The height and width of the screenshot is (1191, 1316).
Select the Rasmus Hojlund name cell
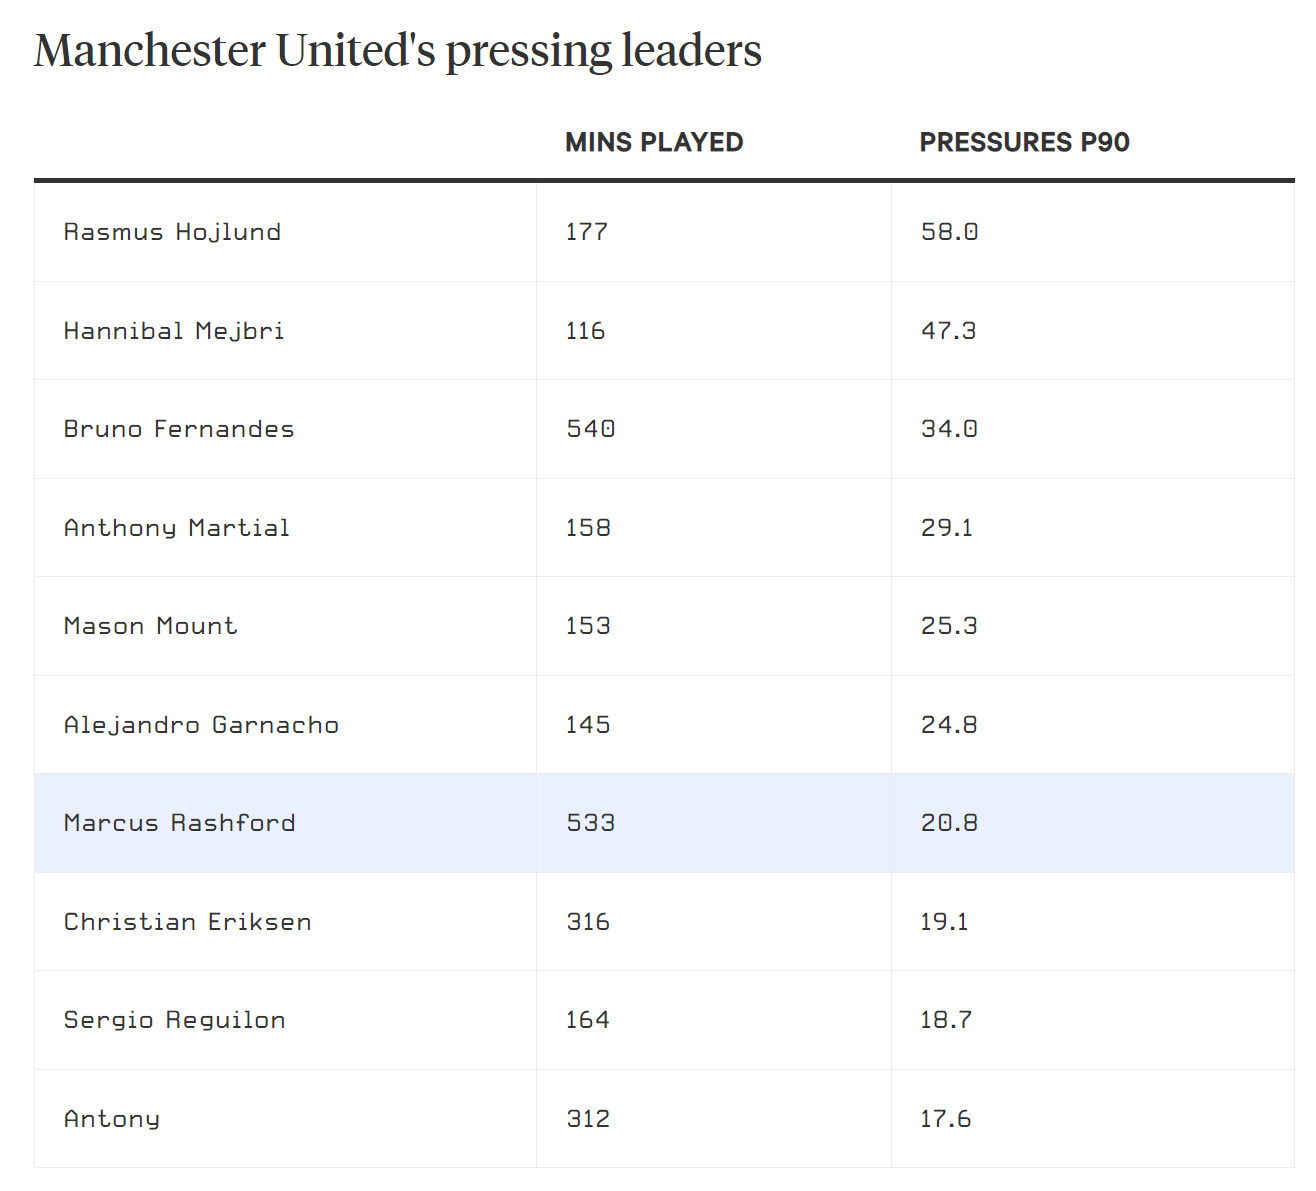coord(172,232)
